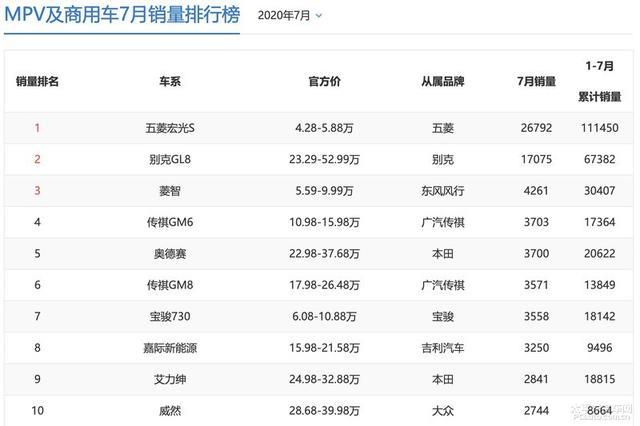Open the 菱智 model link
The image size is (640, 426).
(x=170, y=191)
